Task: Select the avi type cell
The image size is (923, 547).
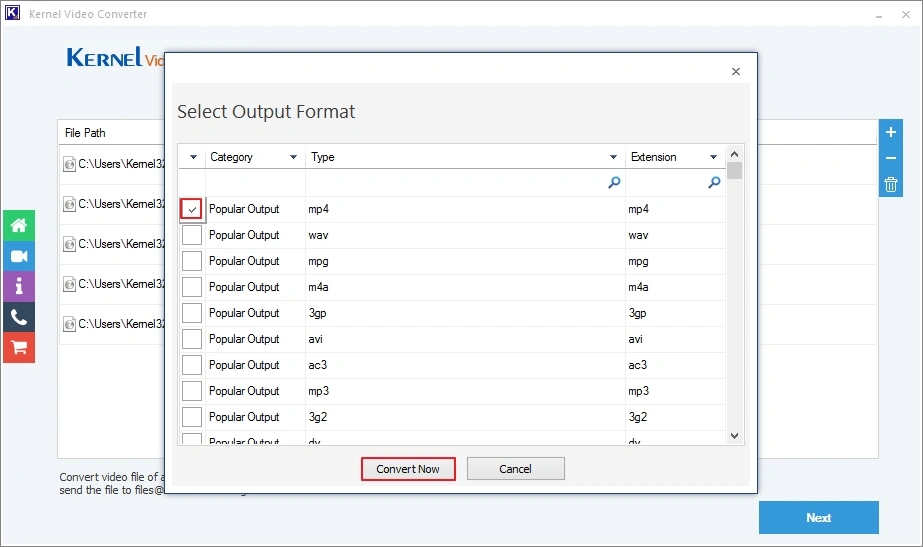Action: point(465,339)
